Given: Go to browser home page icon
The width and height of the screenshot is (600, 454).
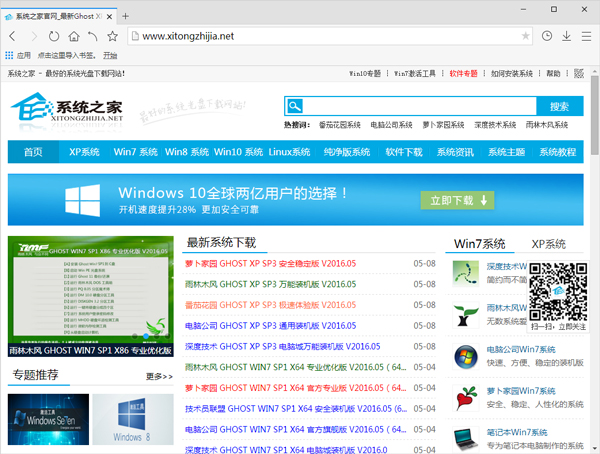Looking at the screenshot, I should (74, 36).
